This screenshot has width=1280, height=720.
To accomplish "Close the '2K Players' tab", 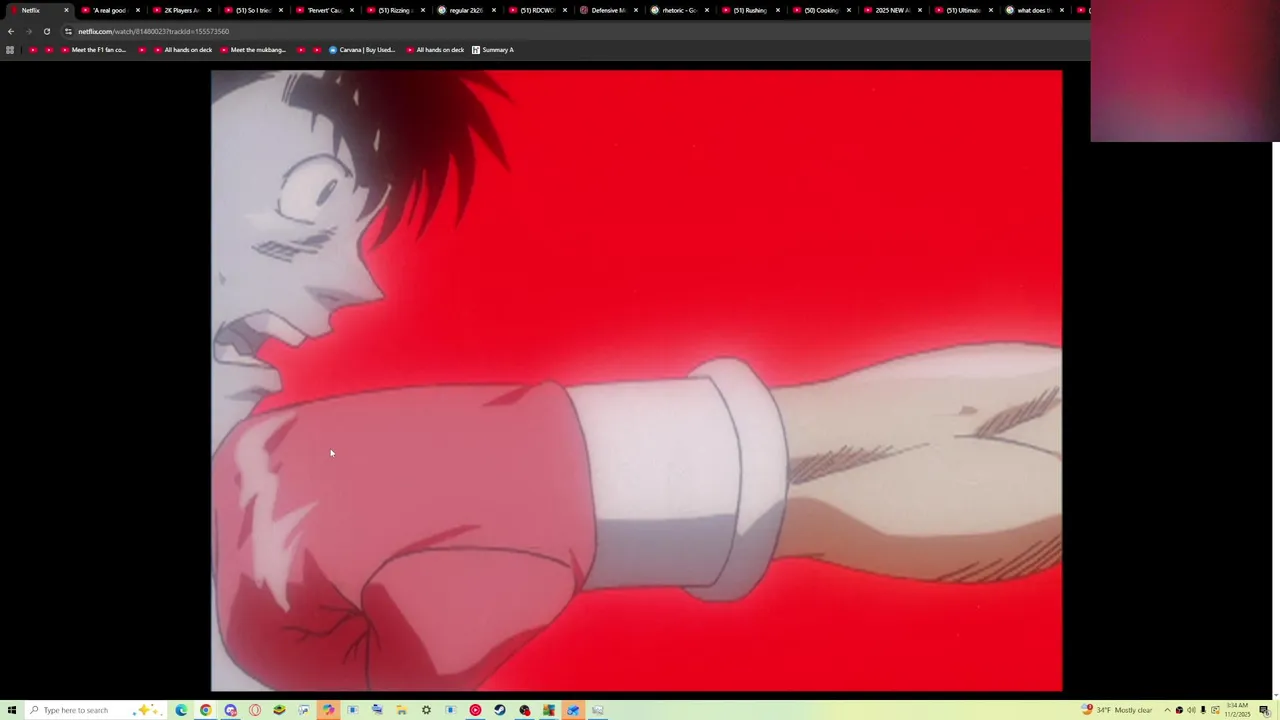I will (209, 10).
